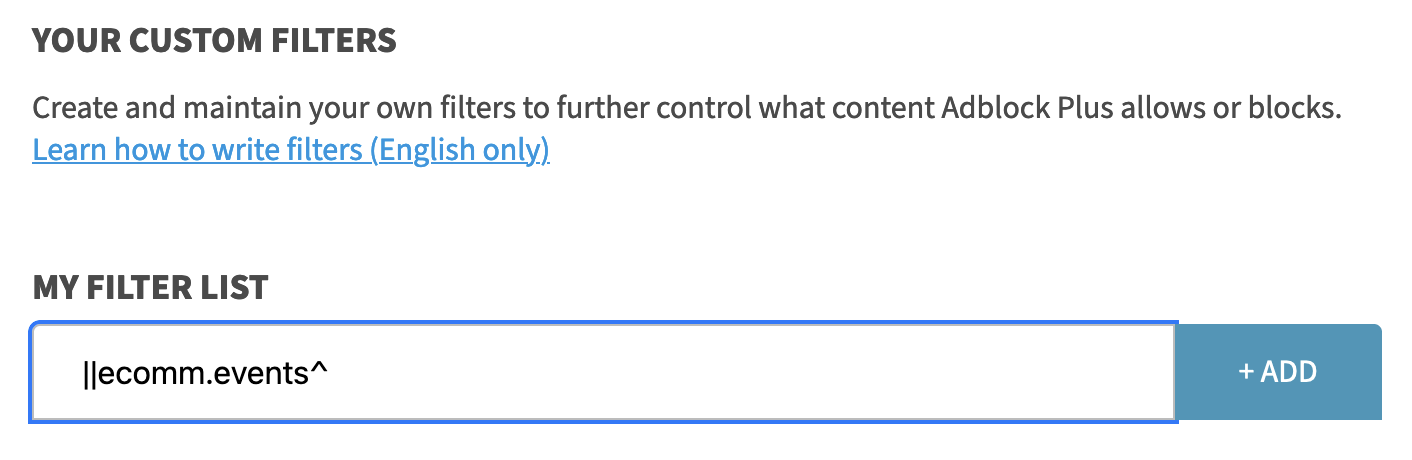
Task: Click the word ADD on the blue button
Action: pos(1289,372)
